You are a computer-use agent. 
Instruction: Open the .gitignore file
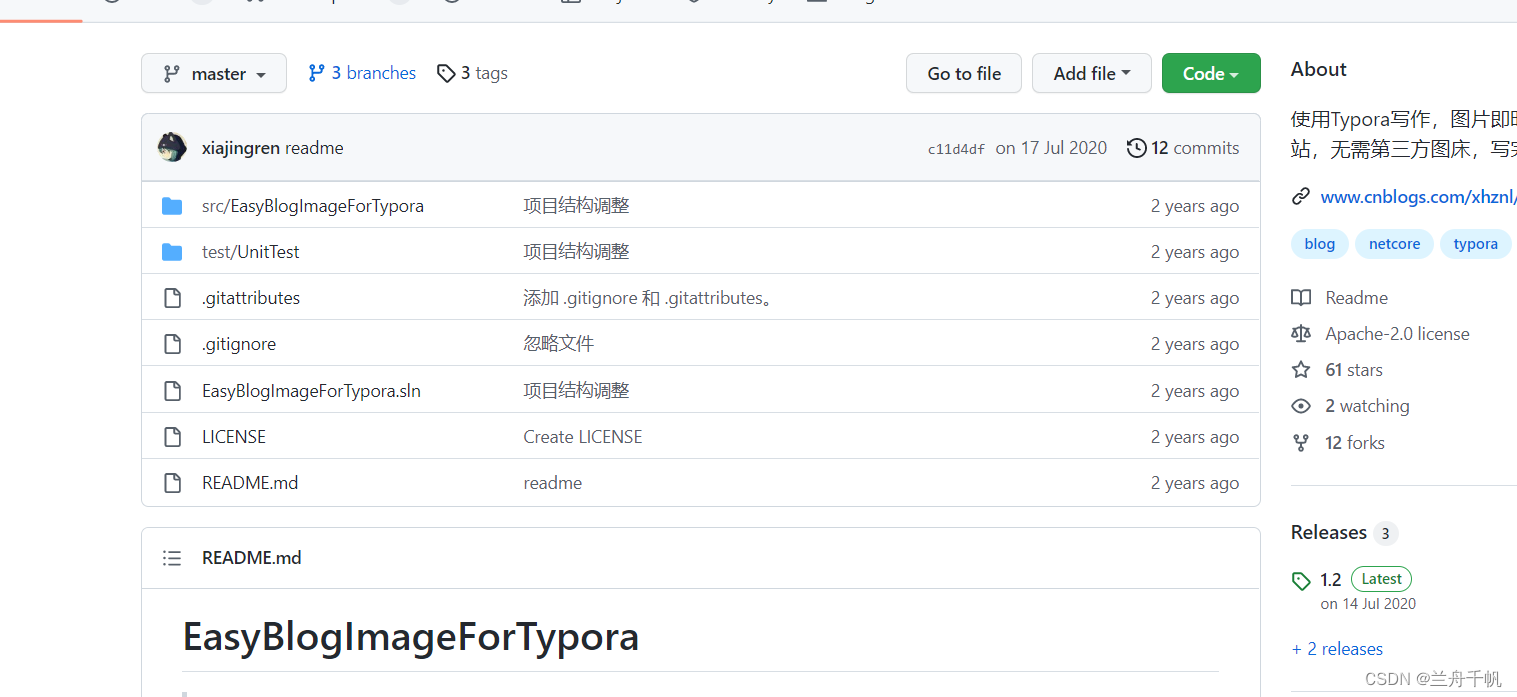click(x=239, y=344)
